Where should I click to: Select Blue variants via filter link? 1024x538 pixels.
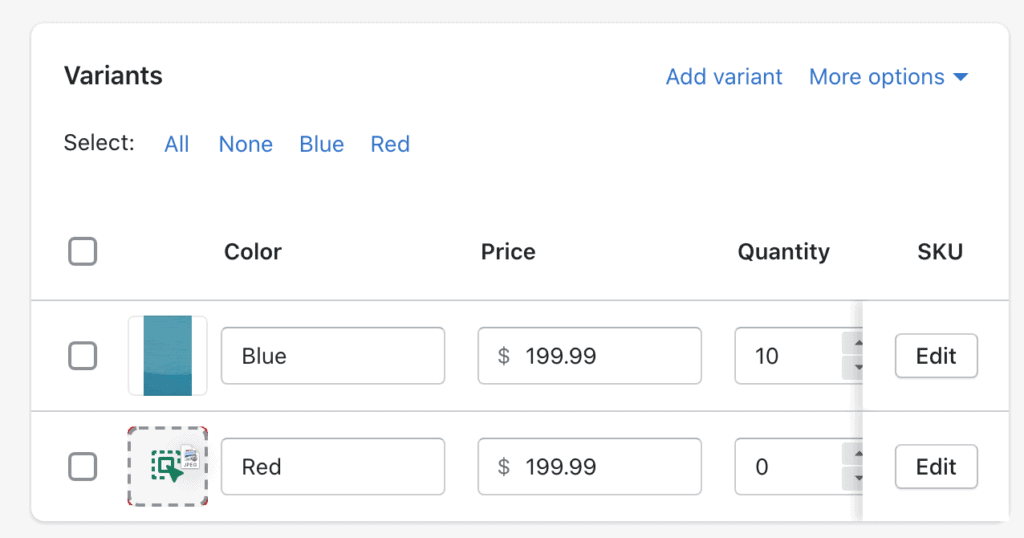[321, 144]
